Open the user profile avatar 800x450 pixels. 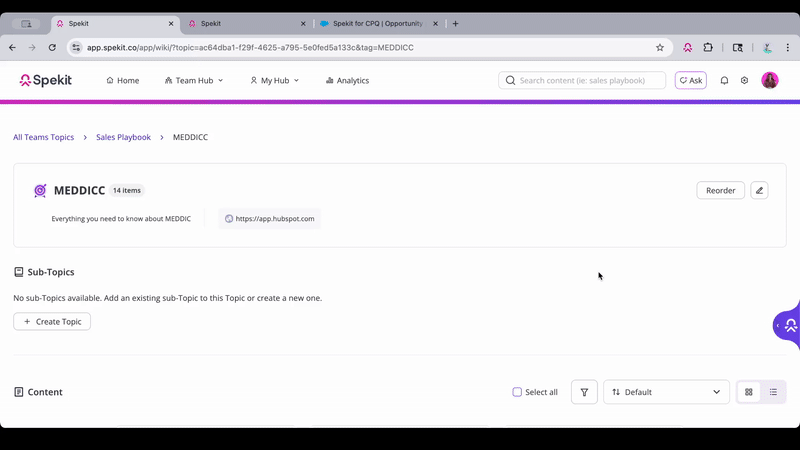point(769,80)
